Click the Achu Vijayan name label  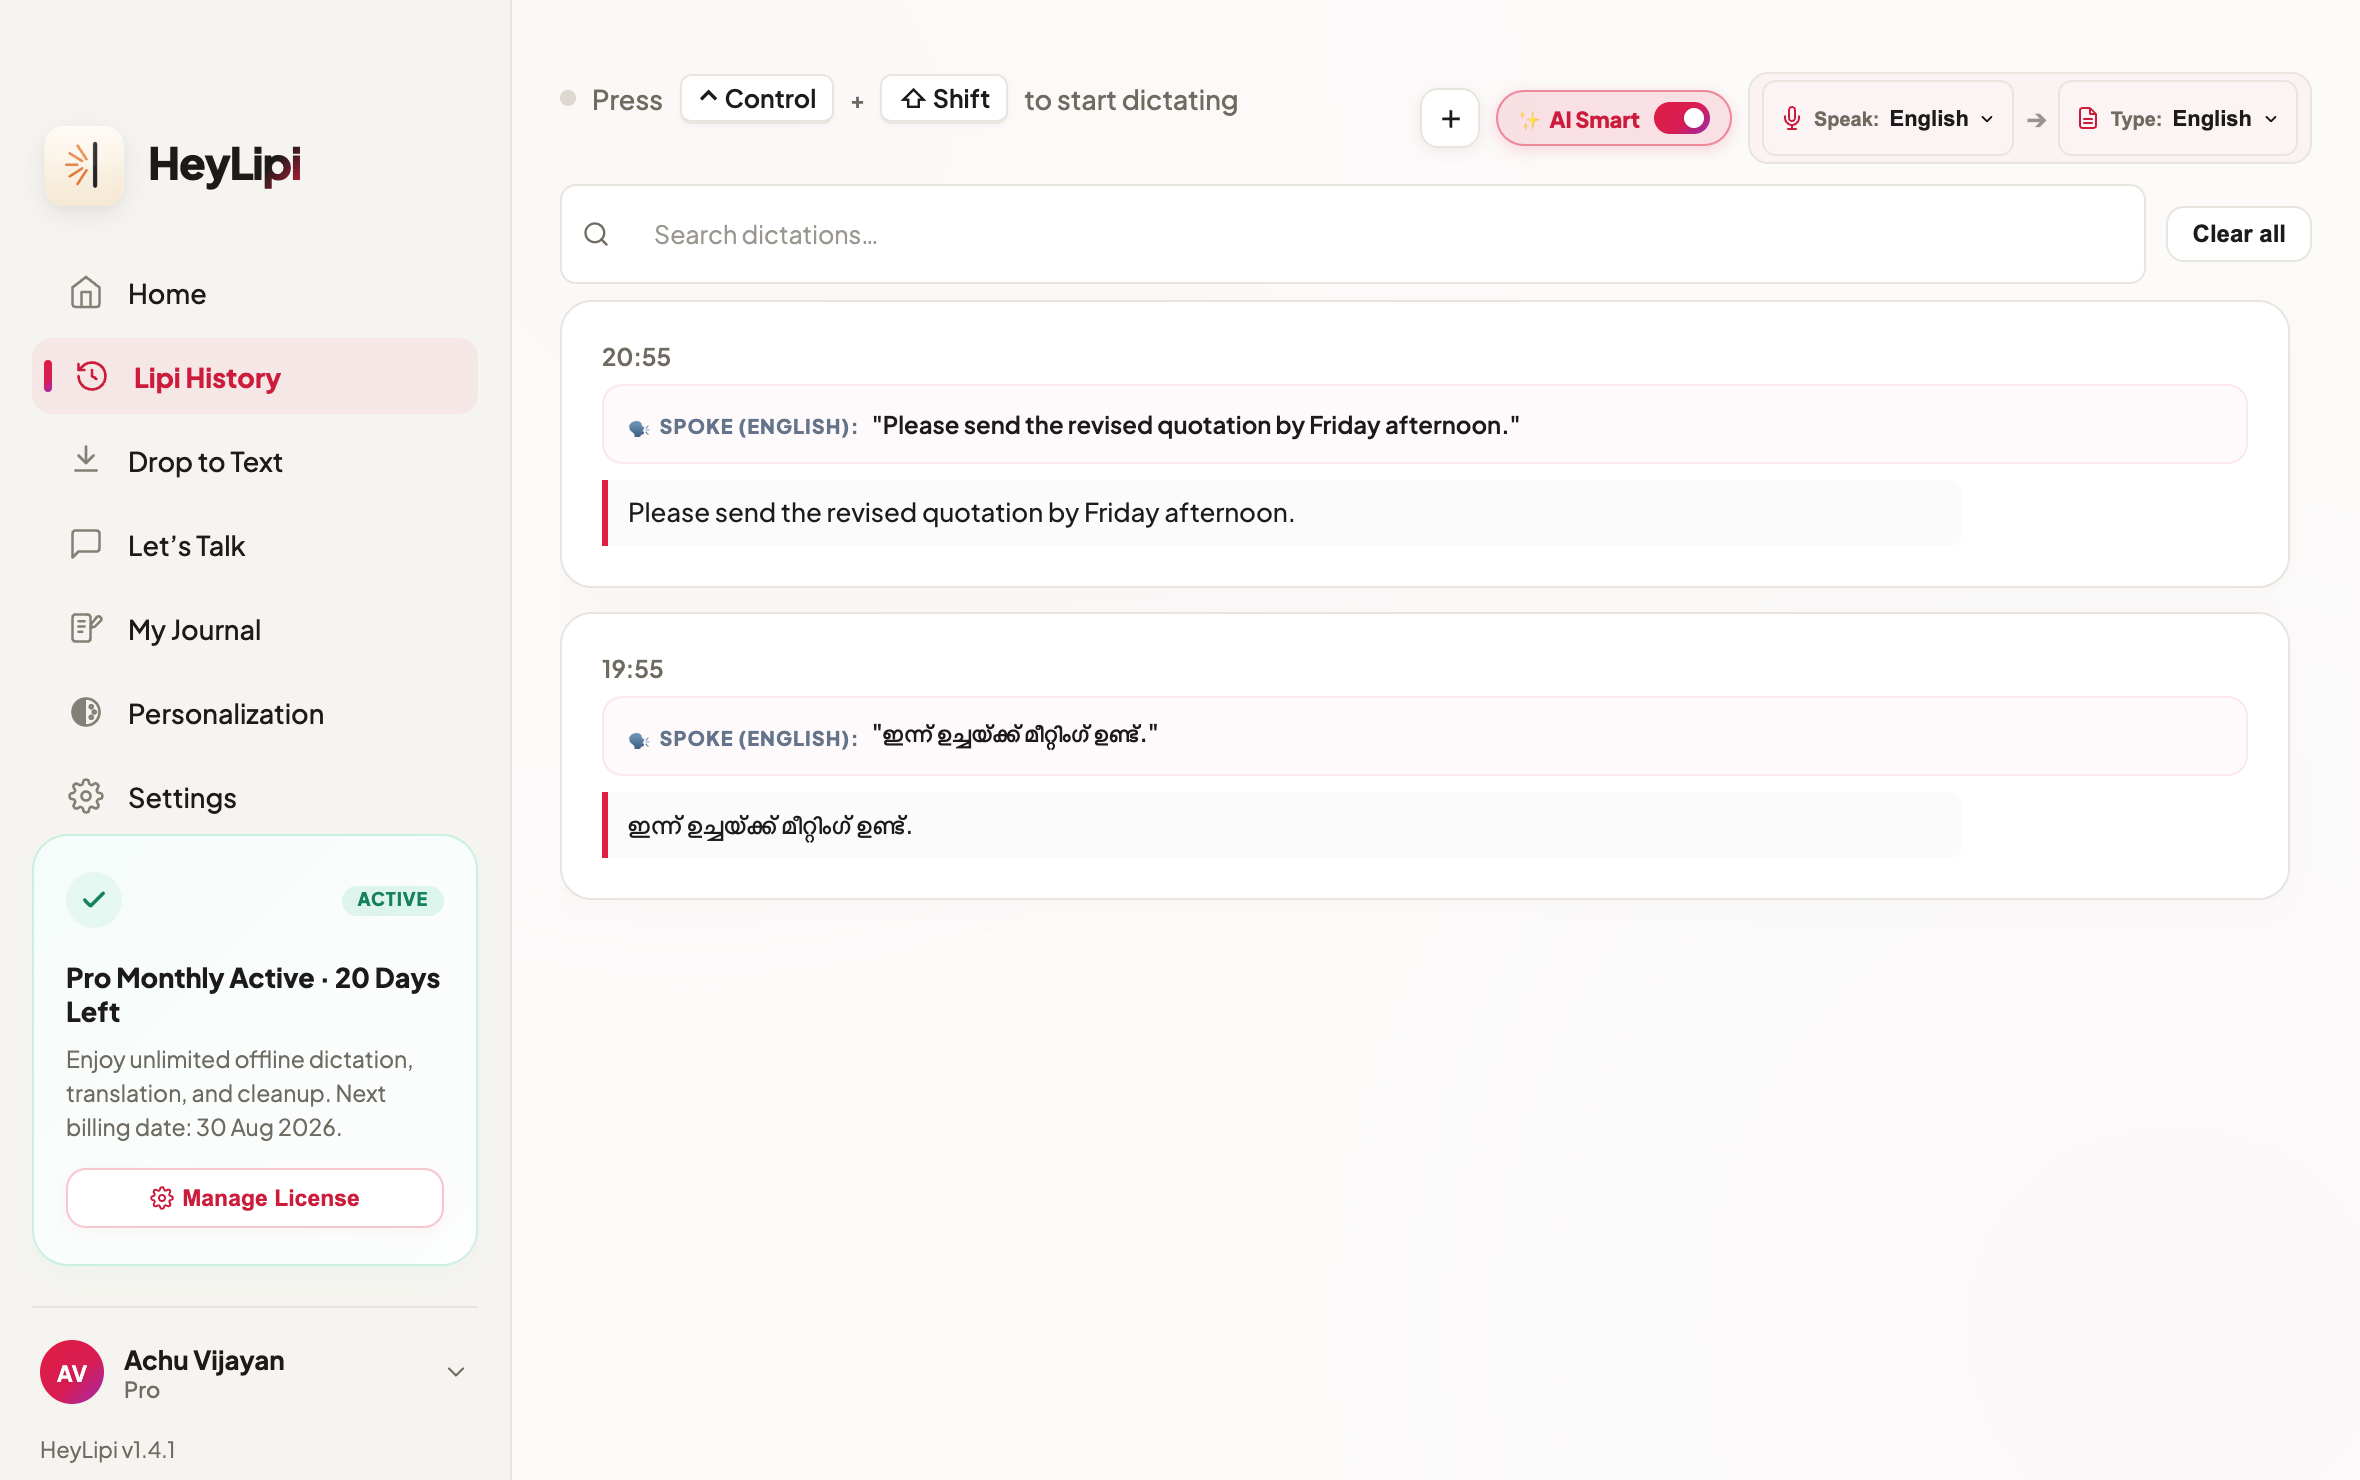(204, 1360)
